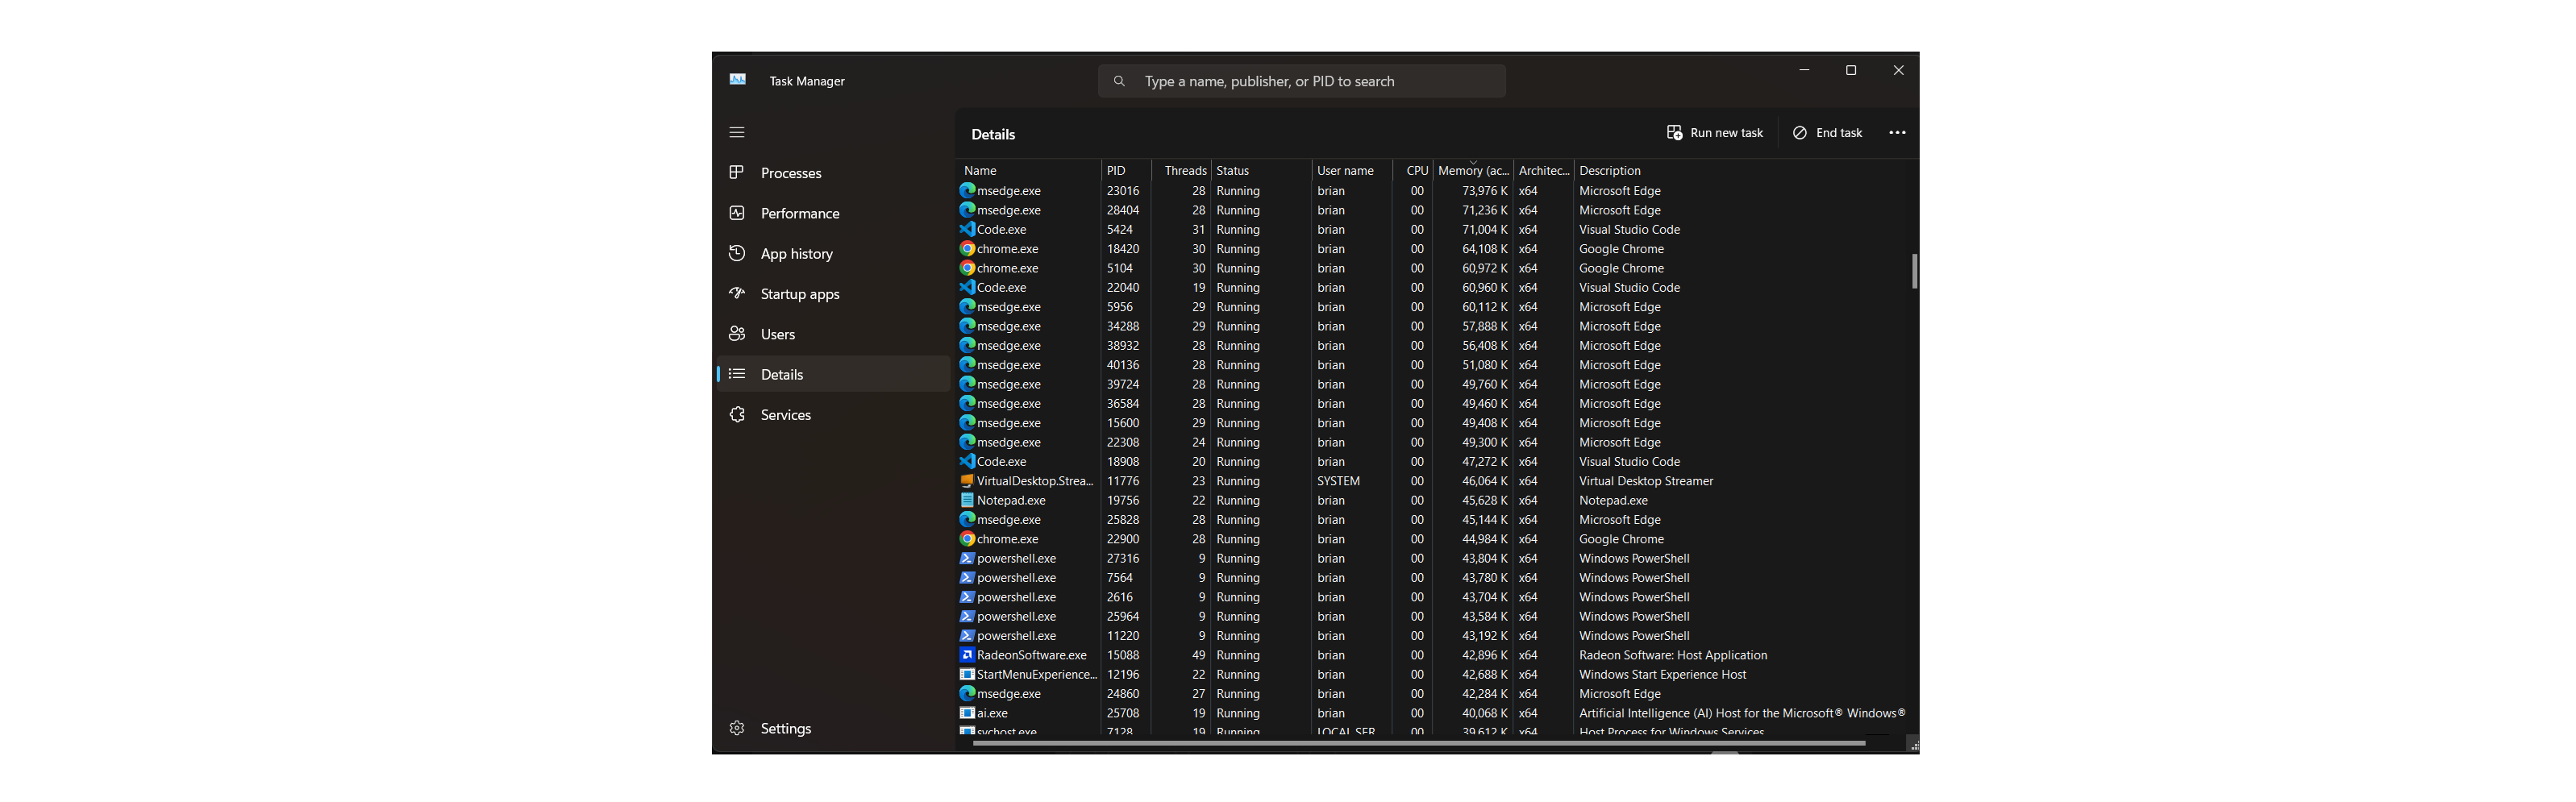The width and height of the screenshot is (2576, 802).
Task: Click the search magnifier icon
Action: click(1119, 81)
